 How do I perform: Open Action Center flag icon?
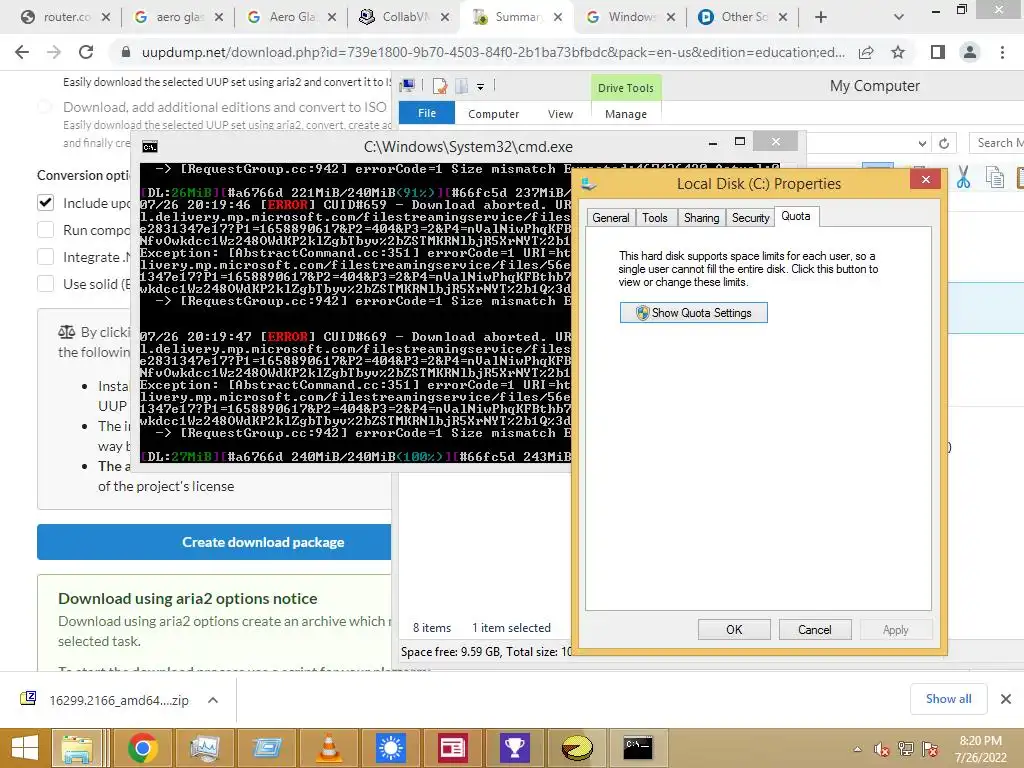click(x=930, y=749)
